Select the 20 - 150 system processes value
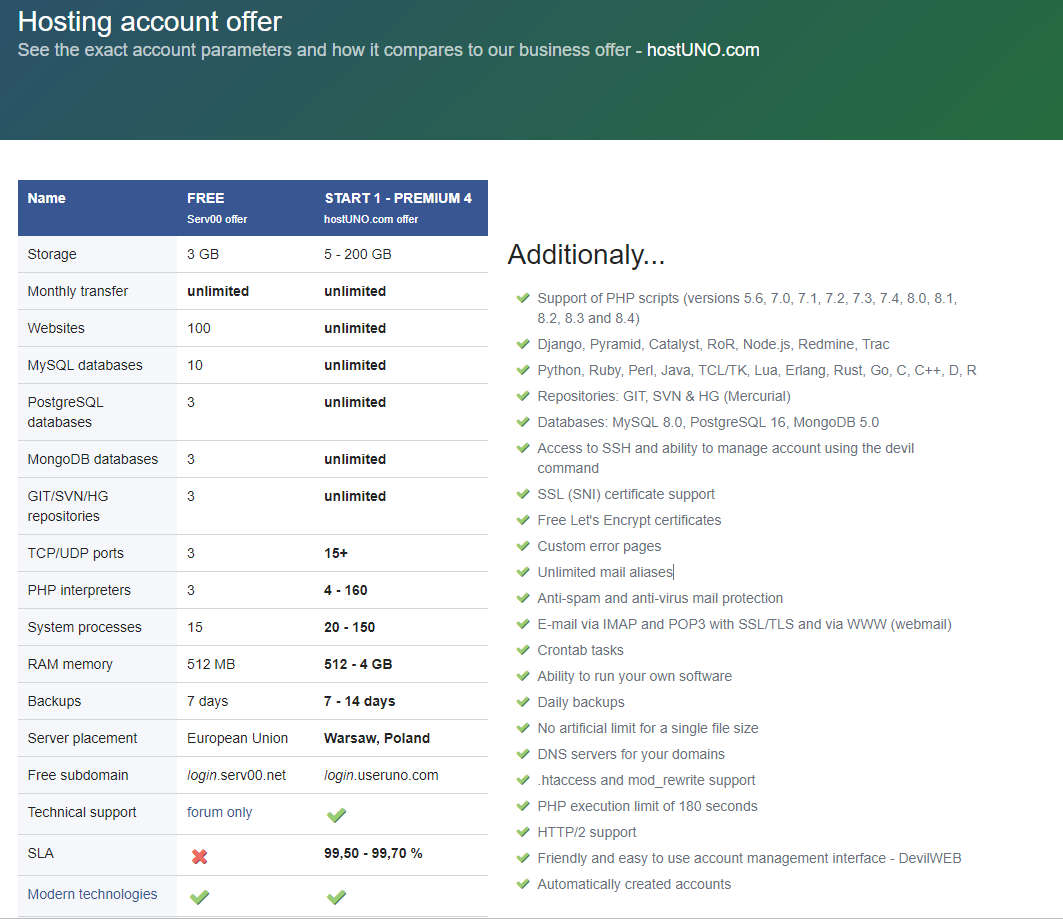Viewport: 1063px width, 919px height. 349,628
